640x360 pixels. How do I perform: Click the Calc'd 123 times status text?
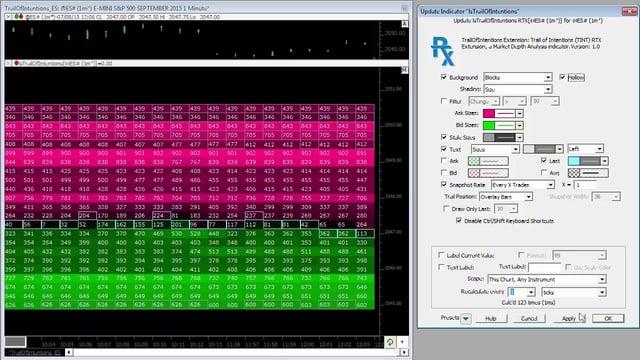coord(528,303)
